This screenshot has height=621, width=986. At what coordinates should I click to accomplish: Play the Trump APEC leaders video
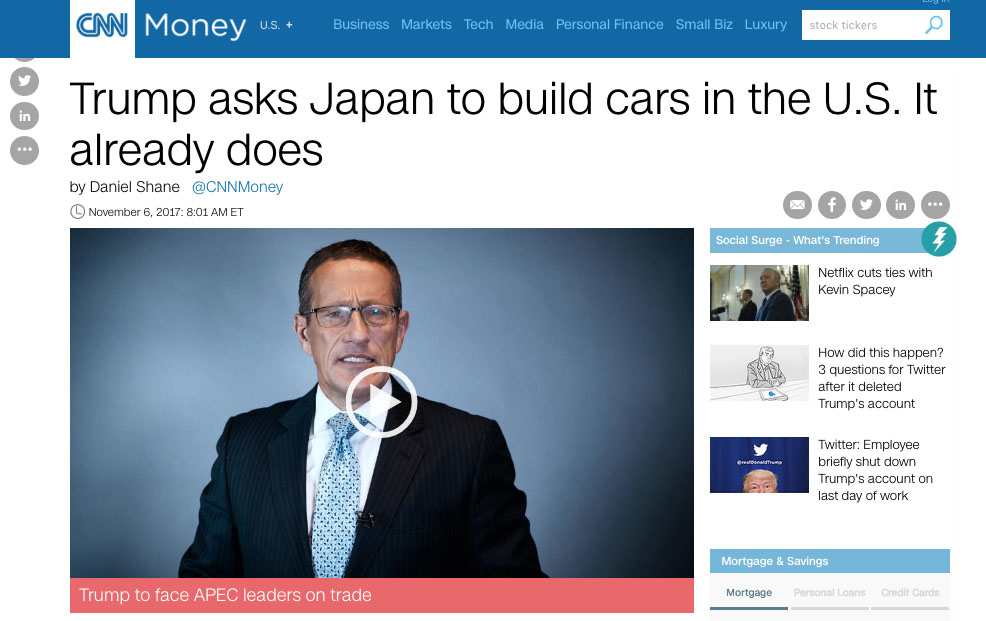click(x=382, y=402)
